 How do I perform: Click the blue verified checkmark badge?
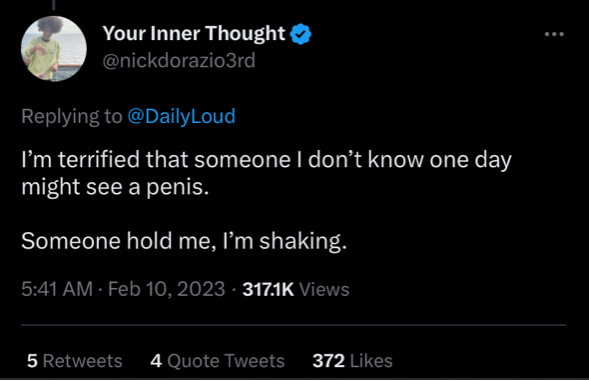(x=301, y=34)
